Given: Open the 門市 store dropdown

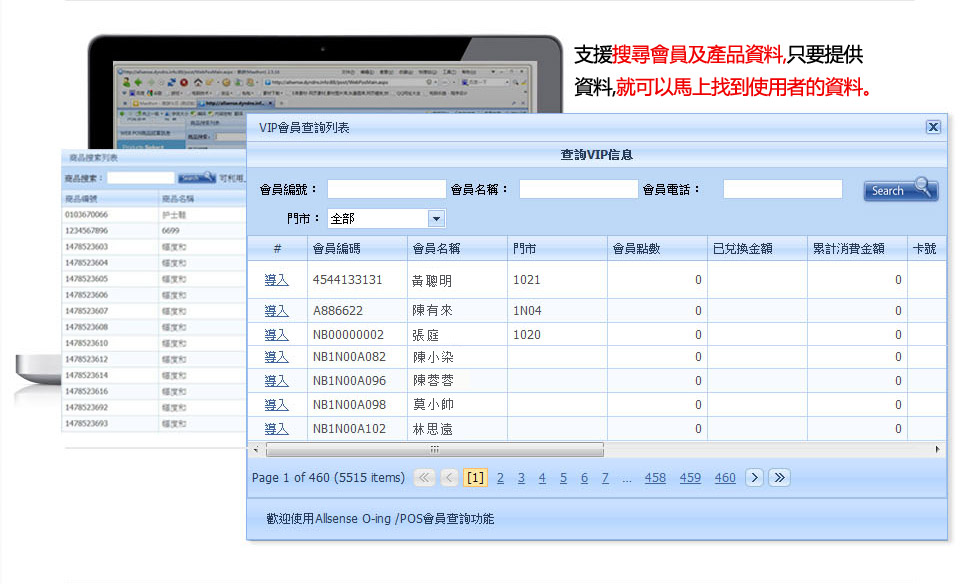Looking at the screenshot, I should click(436, 218).
